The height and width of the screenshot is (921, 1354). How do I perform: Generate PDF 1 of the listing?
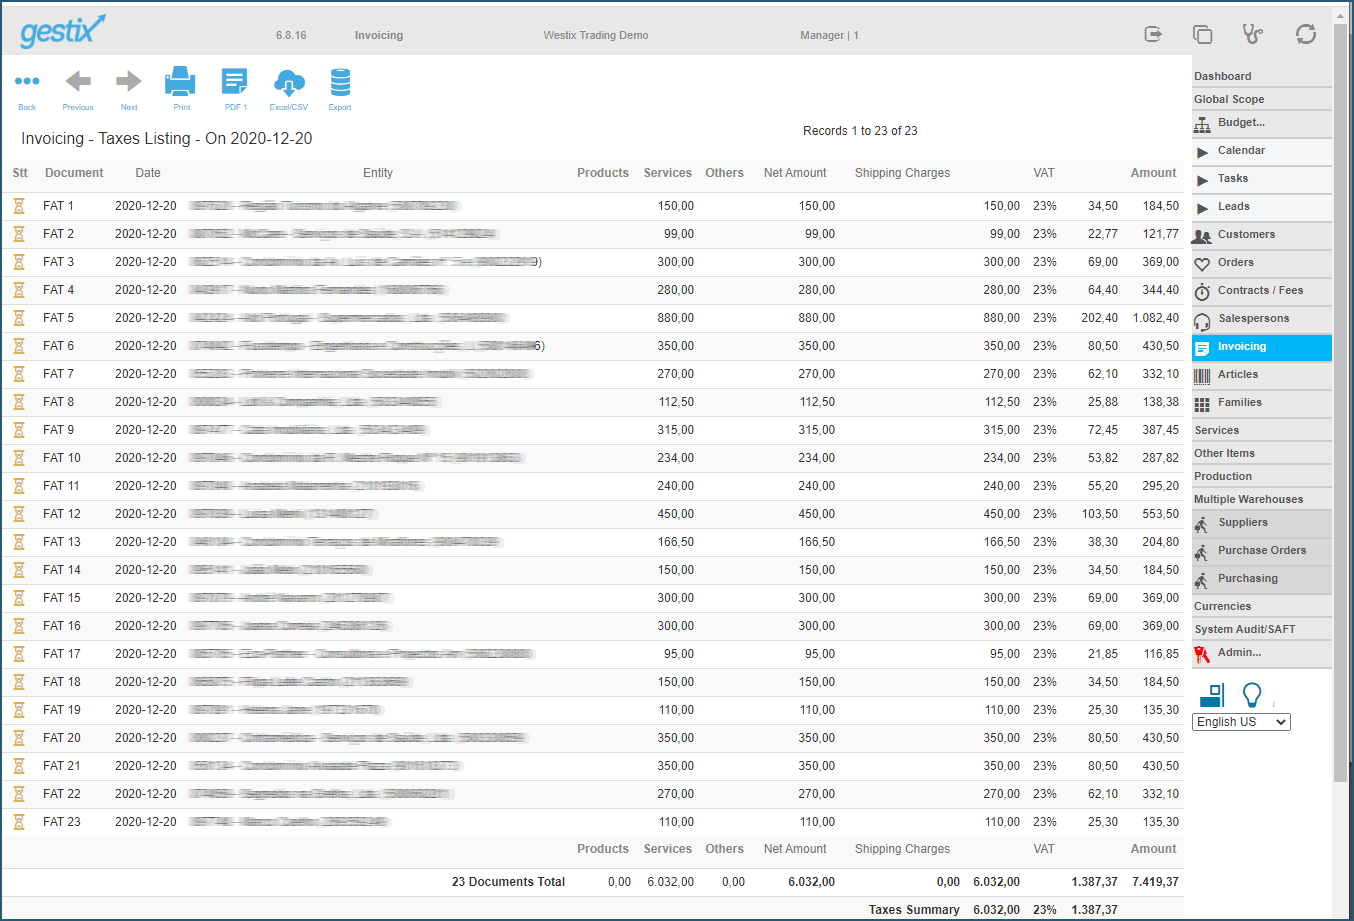coord(235,81)
